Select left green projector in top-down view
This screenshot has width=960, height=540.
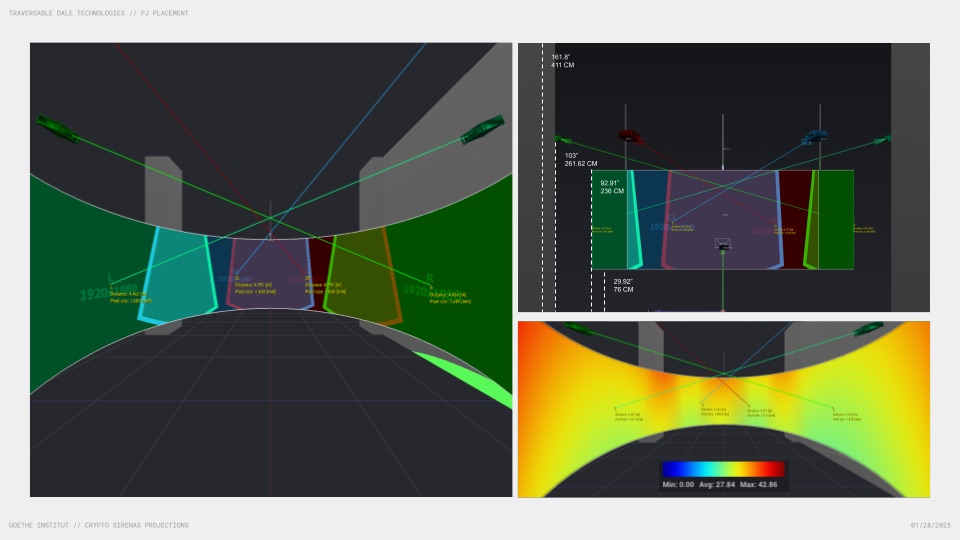(563, 140)
